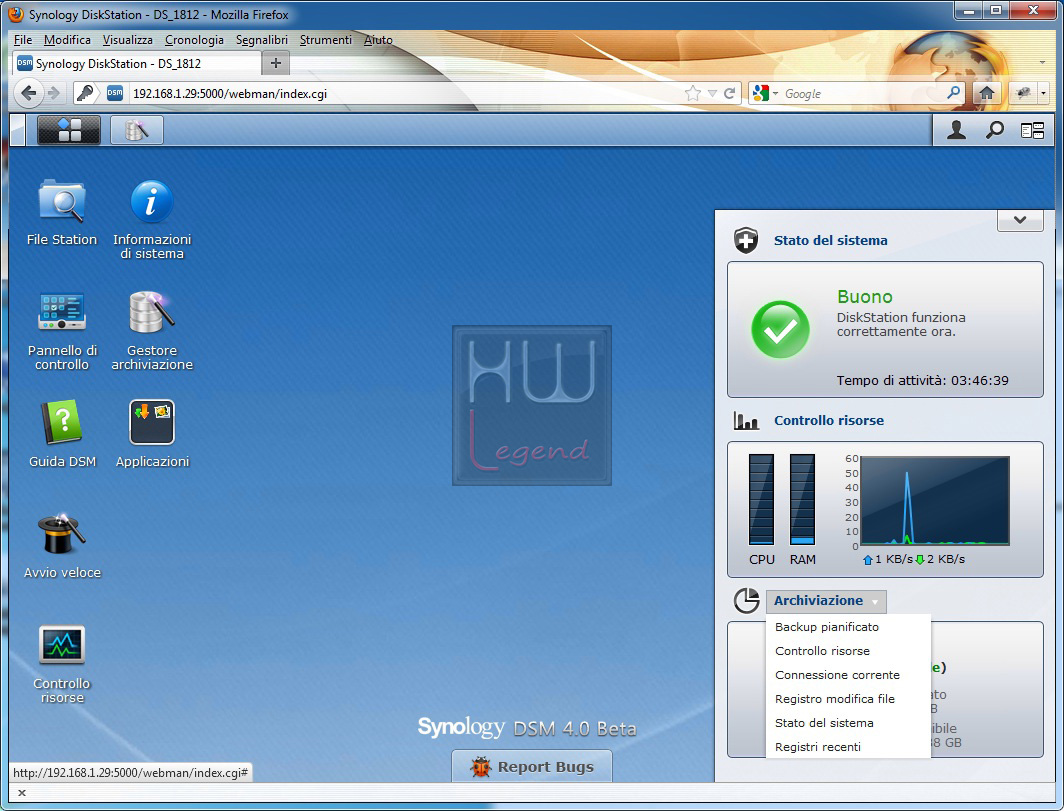This screenshot has height=811, width=1064.
Task: Open the Strumenti menu
Action: point(326,40)
